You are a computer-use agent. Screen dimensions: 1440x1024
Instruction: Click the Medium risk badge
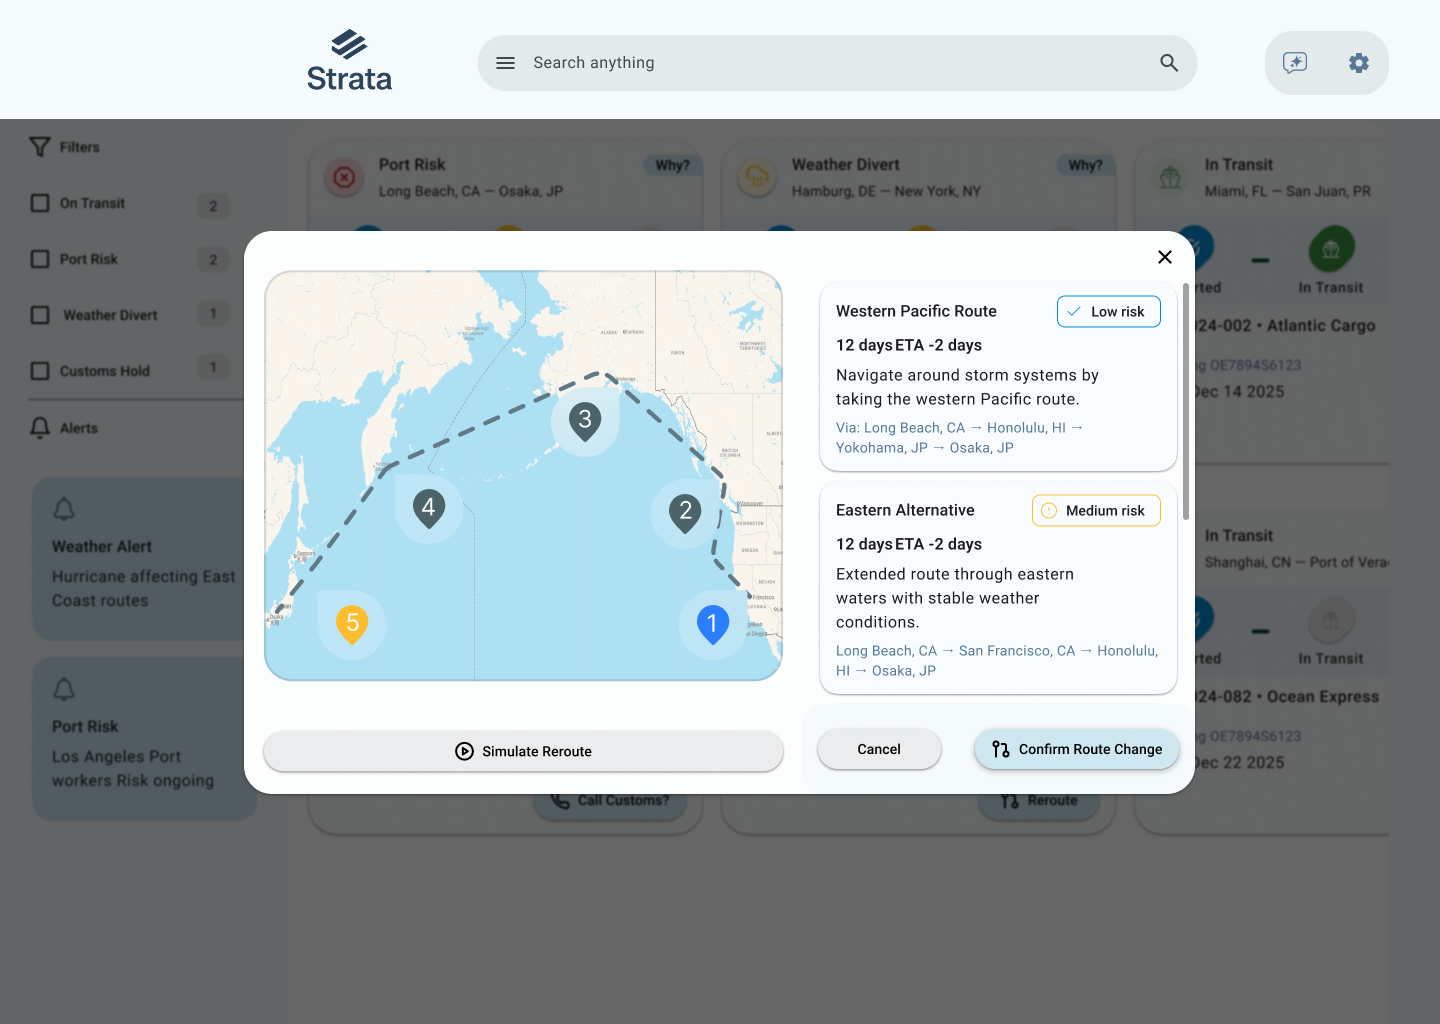click(x=1096, y=510)
